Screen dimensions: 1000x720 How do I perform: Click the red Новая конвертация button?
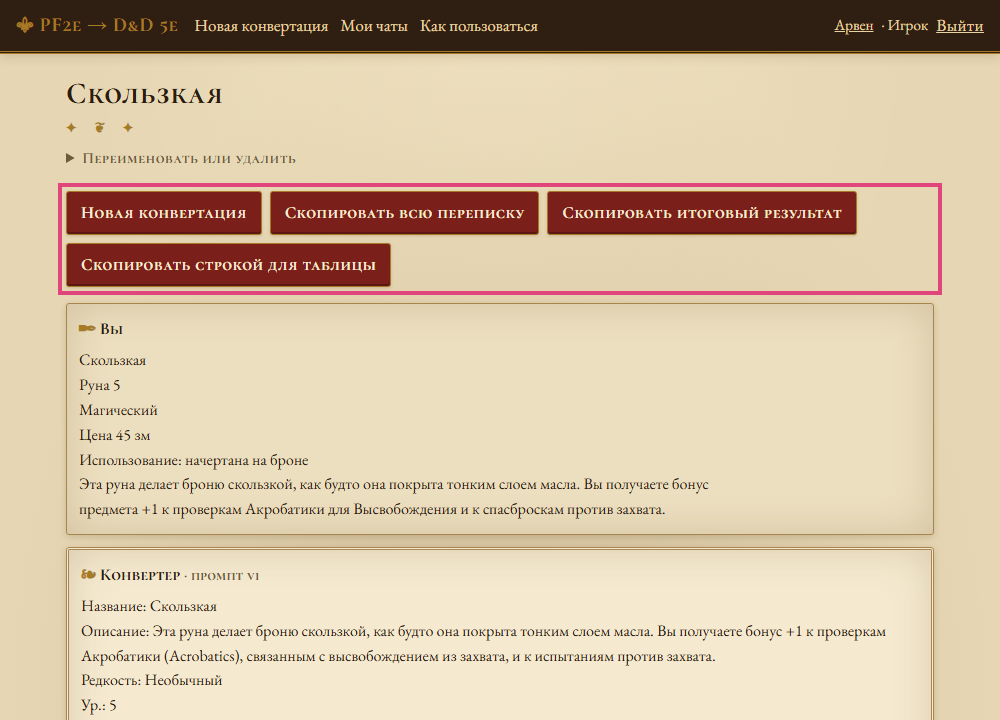click(164, 213)
